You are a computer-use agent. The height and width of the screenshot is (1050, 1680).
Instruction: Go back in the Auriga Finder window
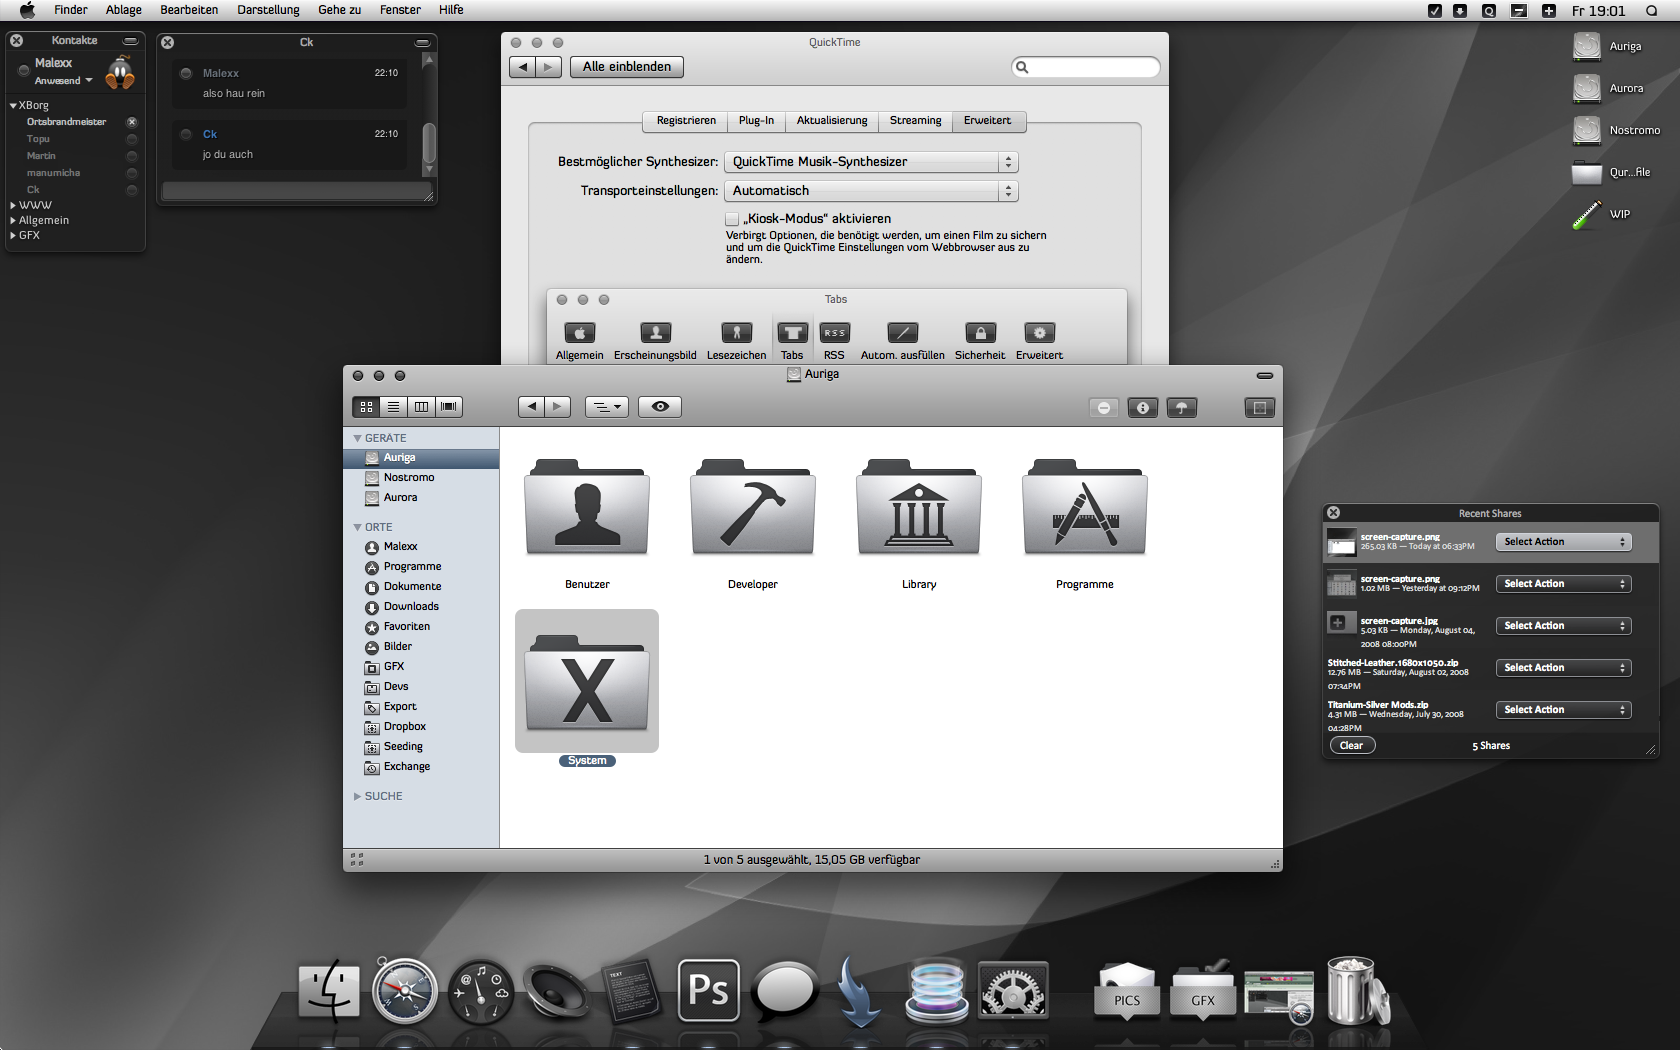[x=532, y=407]
